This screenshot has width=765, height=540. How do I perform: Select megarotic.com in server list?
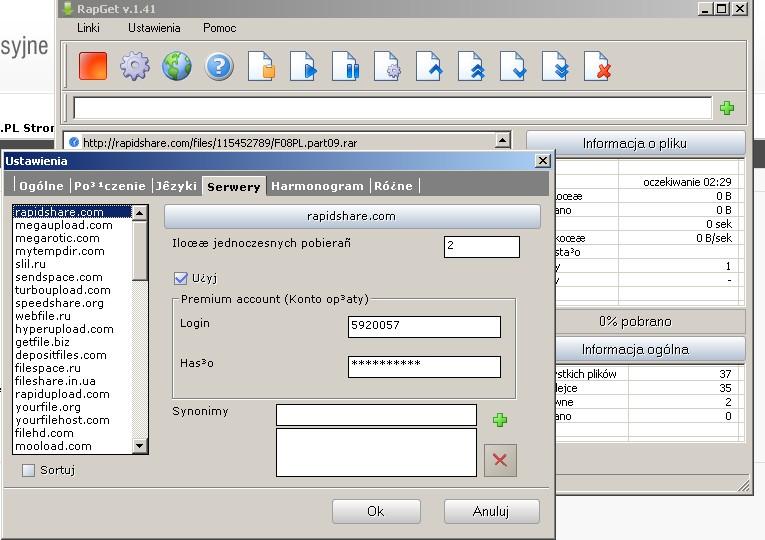point(72,238)
